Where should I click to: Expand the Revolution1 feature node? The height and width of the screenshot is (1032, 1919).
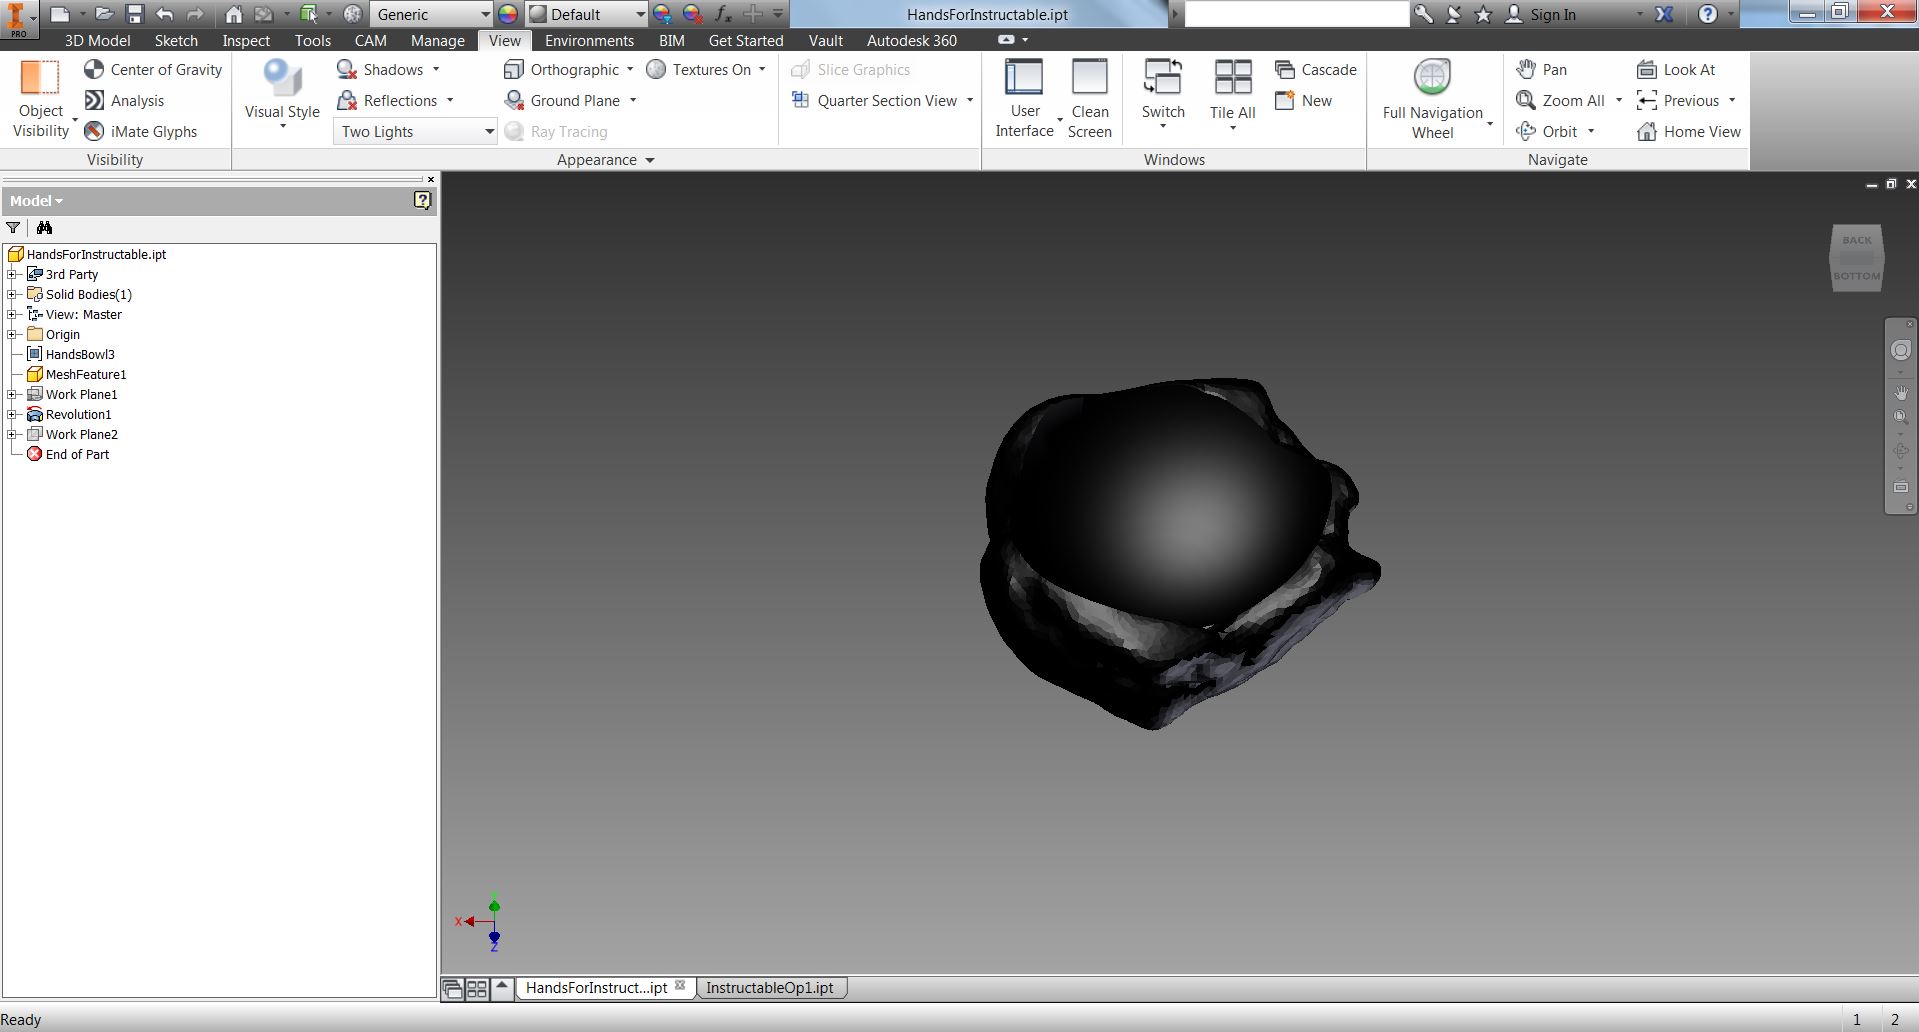click(12, 414)
